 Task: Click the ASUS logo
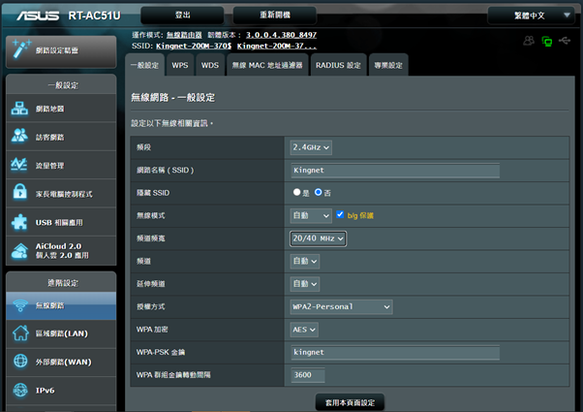38,16
